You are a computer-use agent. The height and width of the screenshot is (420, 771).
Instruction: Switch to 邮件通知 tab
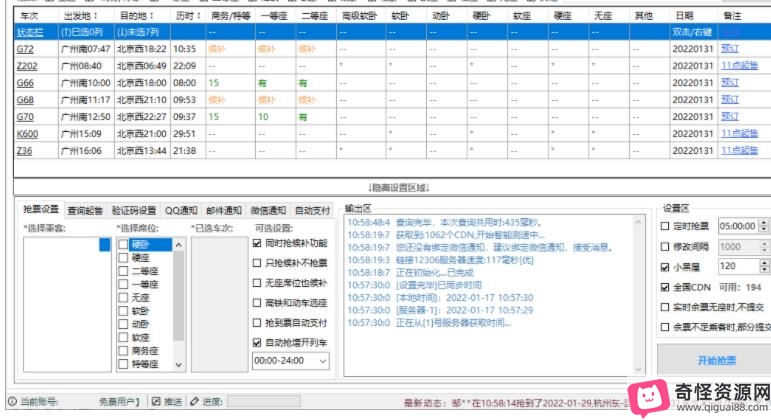224,210
